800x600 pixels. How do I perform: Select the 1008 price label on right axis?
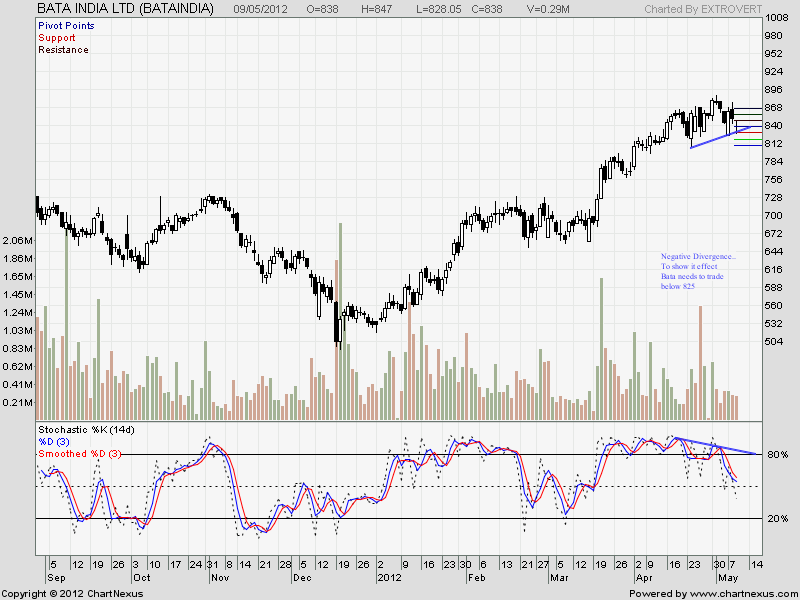[x=777, y=18]
